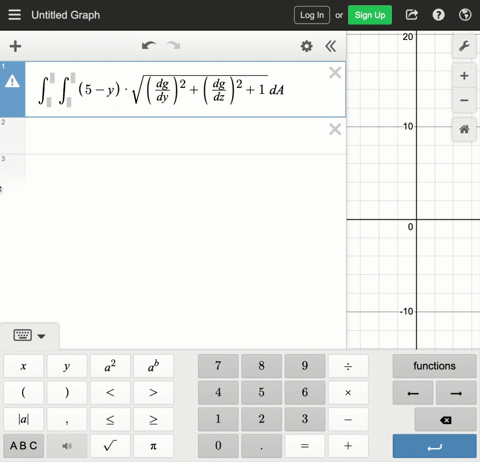Tap the 0 key
The width and height of the screenshot is (480, 462).
tap(218, 446)
